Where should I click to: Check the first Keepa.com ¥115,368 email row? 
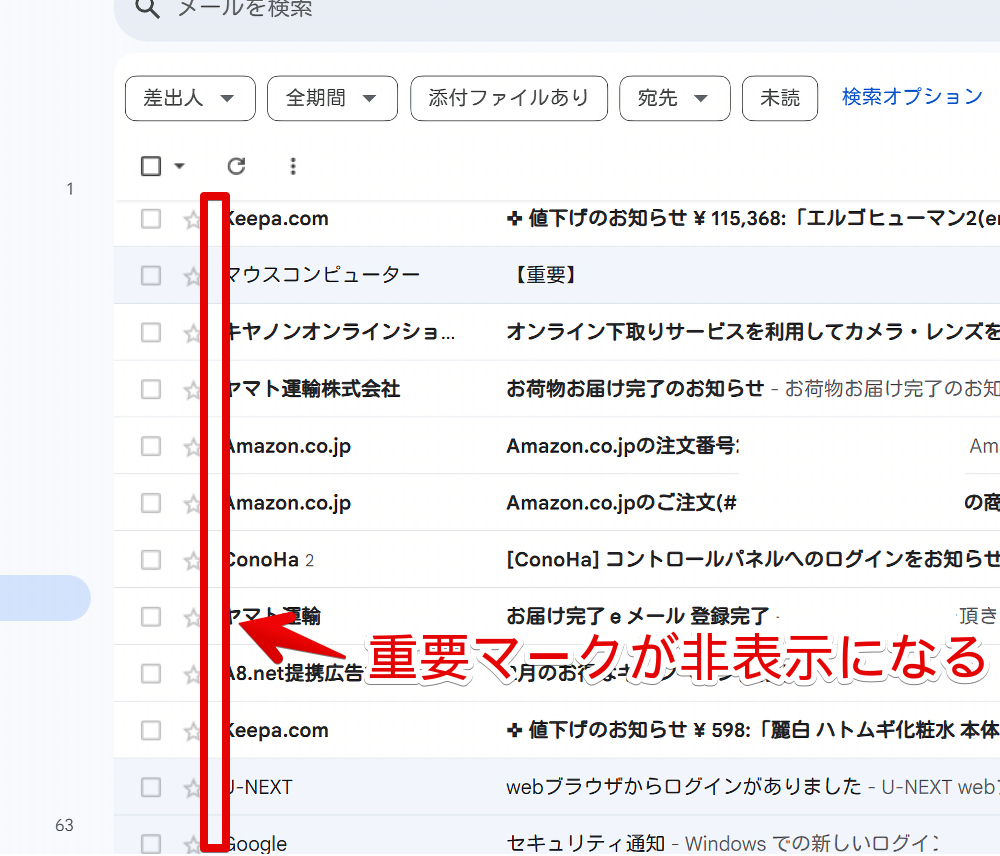click(x=151, y=219)
